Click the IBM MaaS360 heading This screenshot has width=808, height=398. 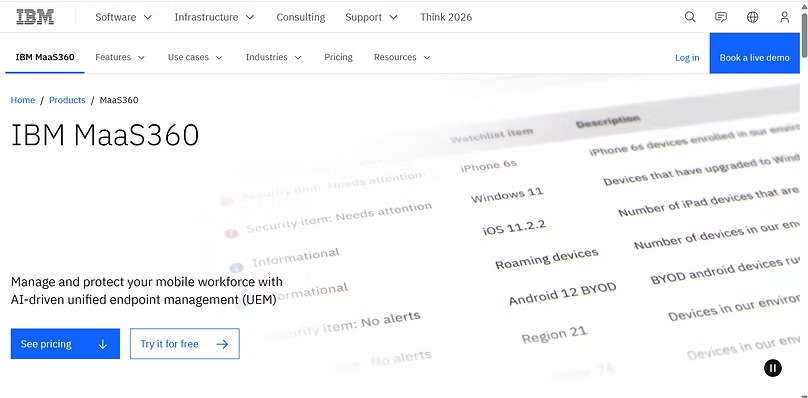[x=105, y=136]
